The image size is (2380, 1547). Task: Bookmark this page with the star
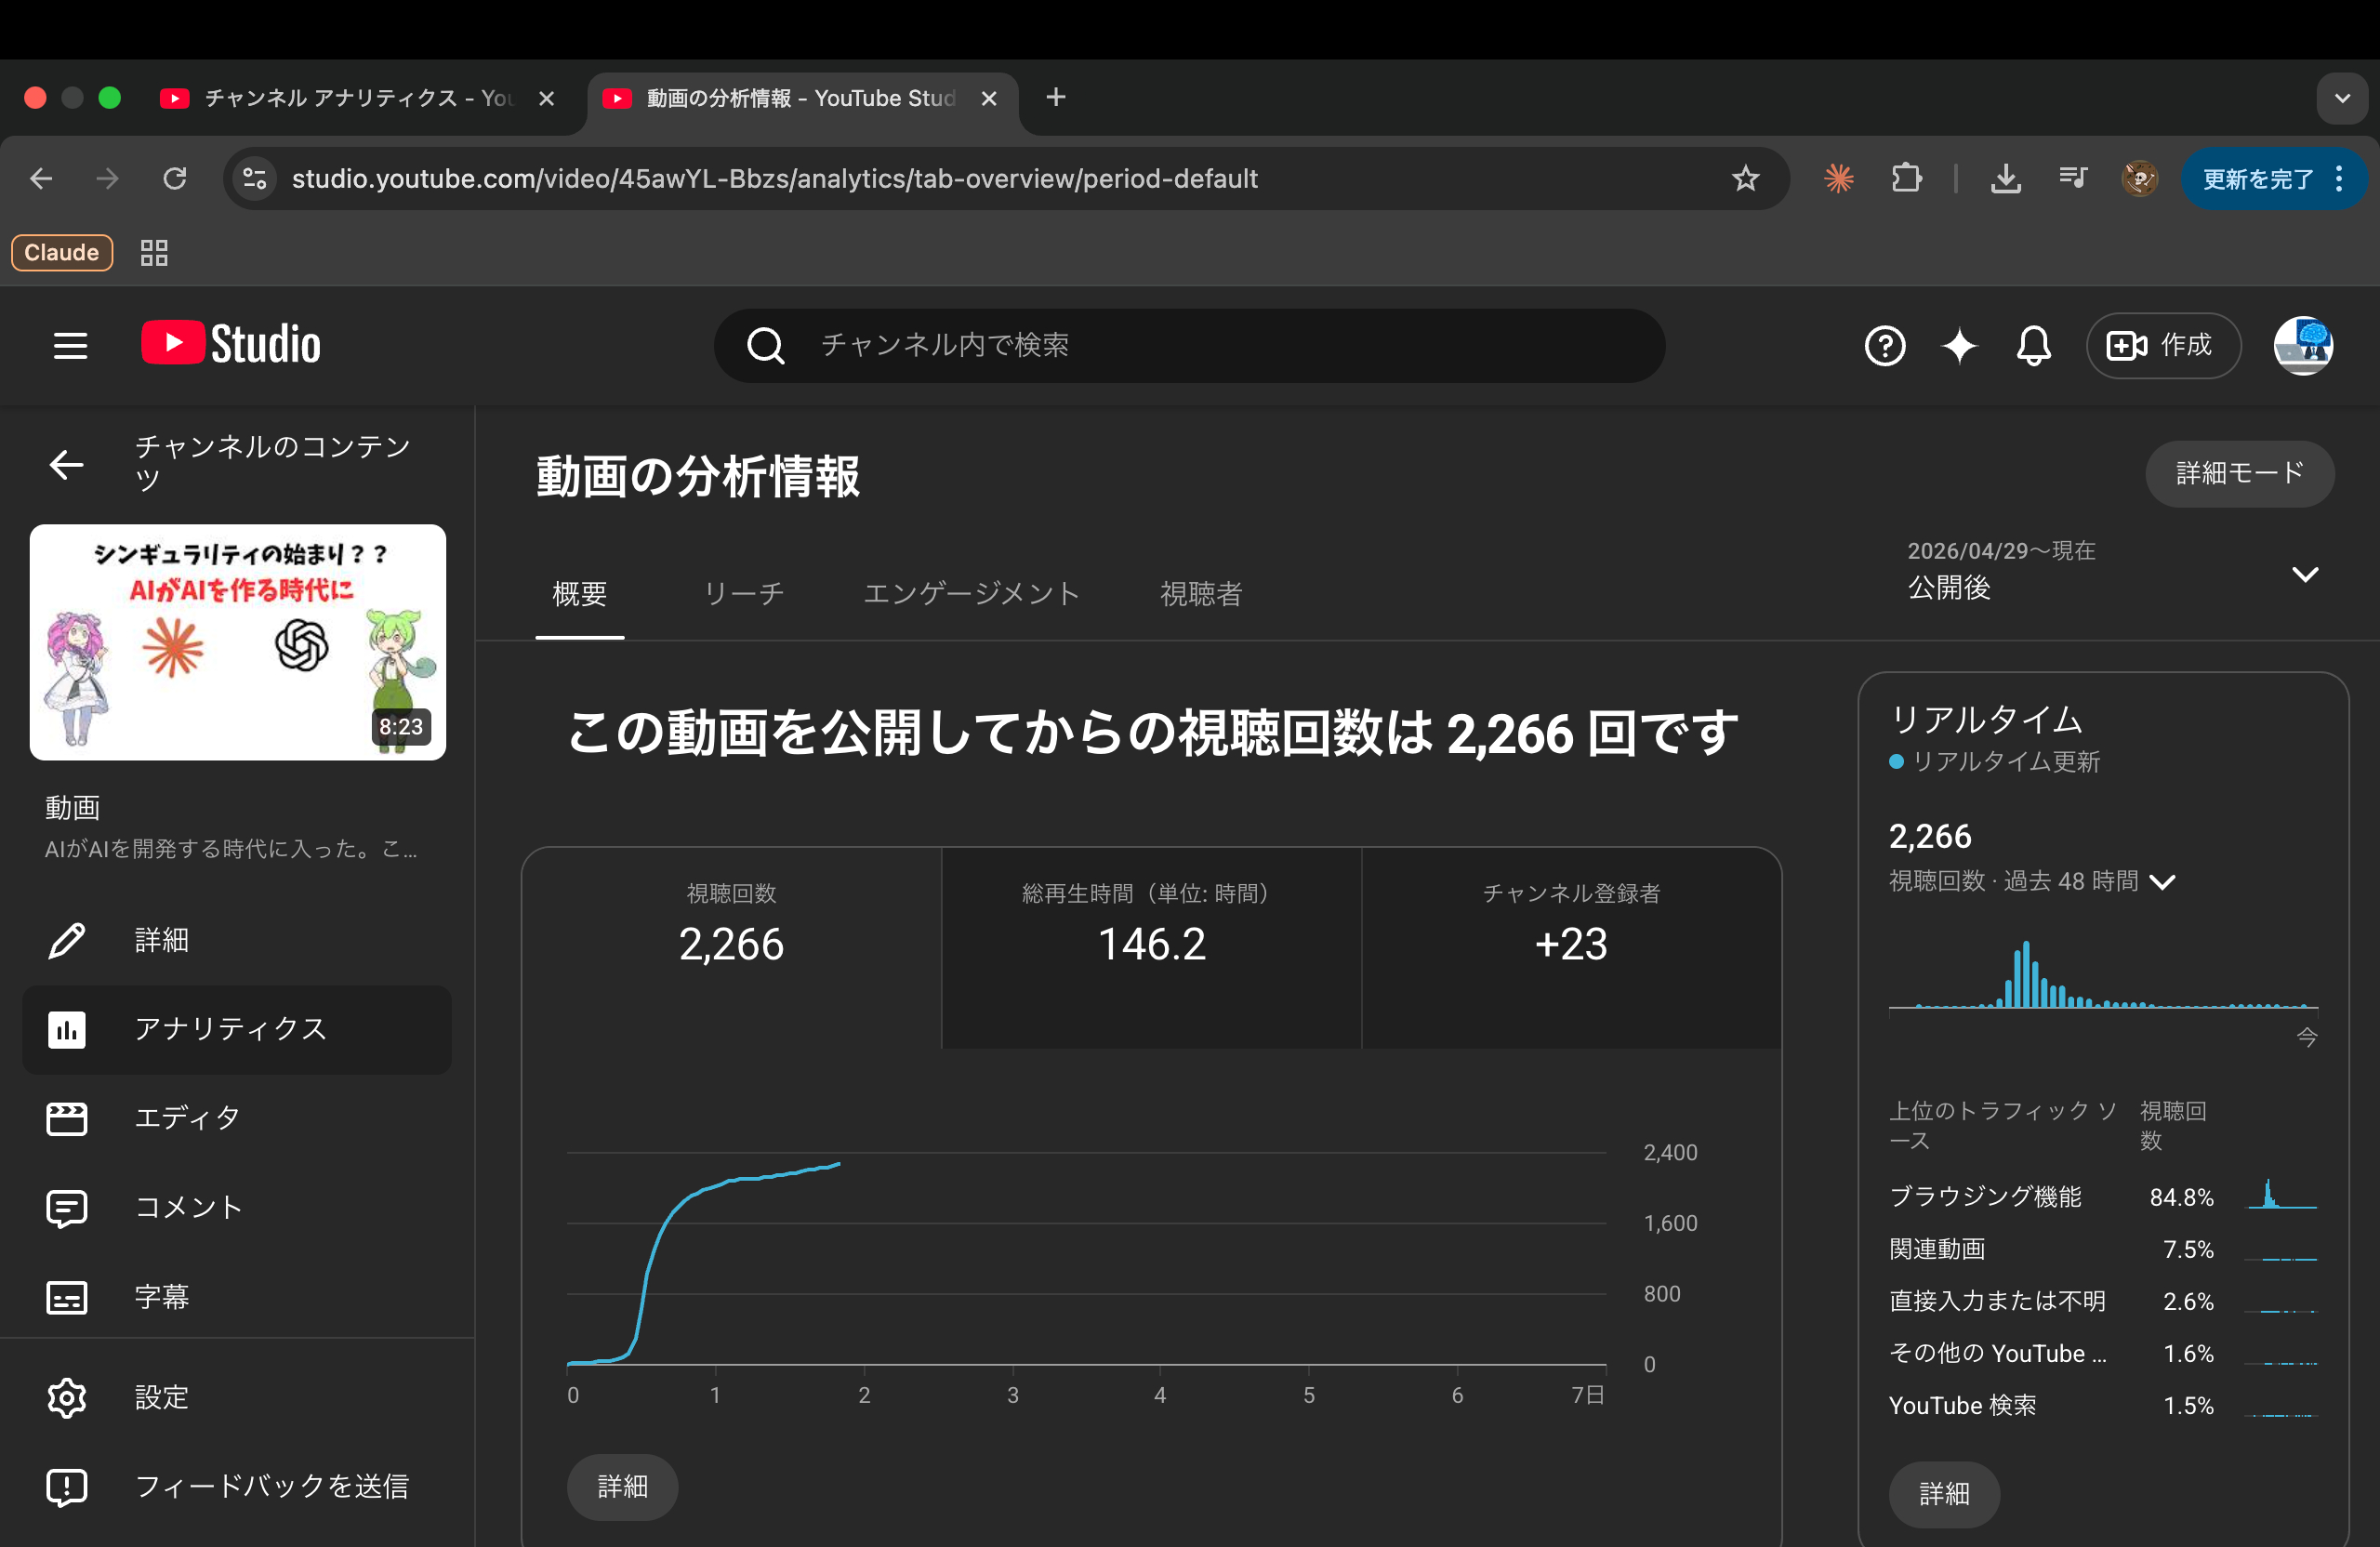point(1745,179)
